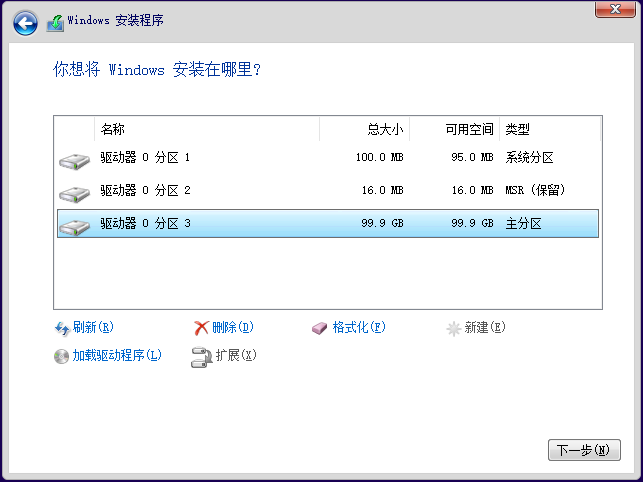Open 加载驱动程序(L) link
643x482 pixels.
(x=117, y=355)
